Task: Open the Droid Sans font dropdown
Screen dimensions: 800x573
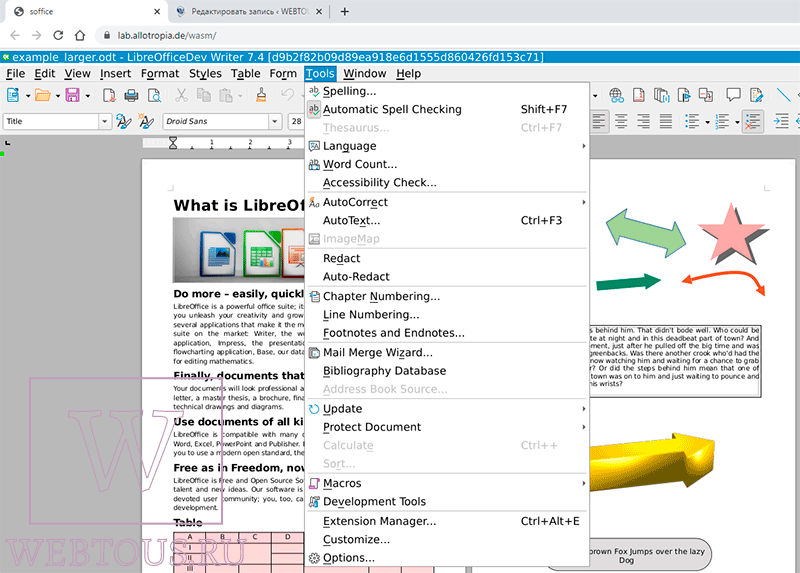Action: point(274,121)
